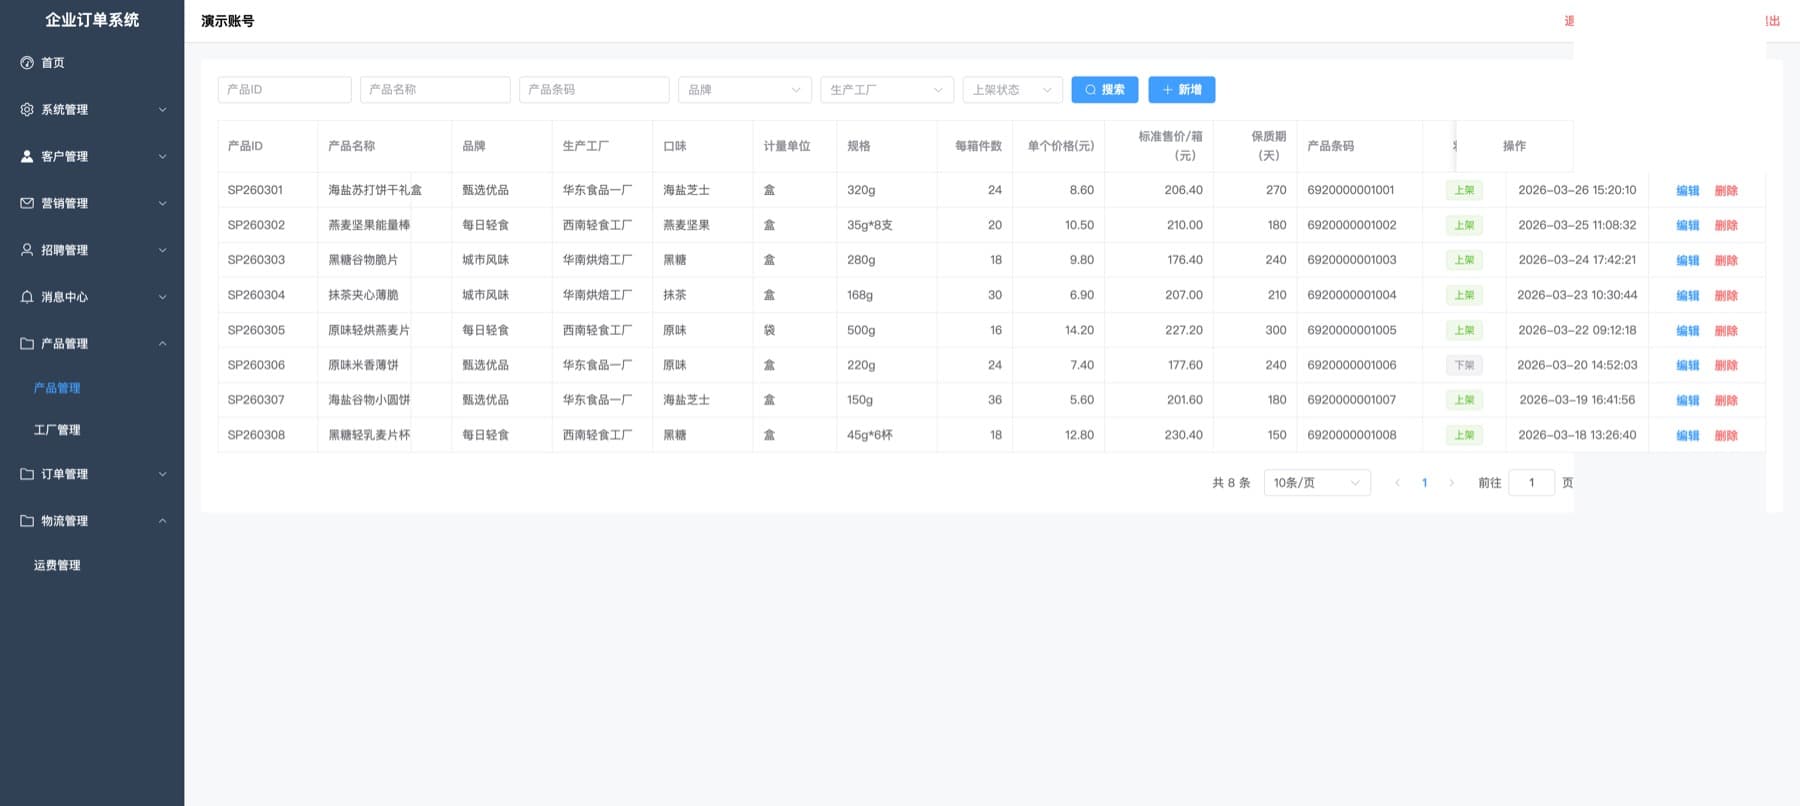This screenshot has width=1800, height=806.
Task: Expand the 招聘管理 menu chevron
Action: (x=162, y=250)
